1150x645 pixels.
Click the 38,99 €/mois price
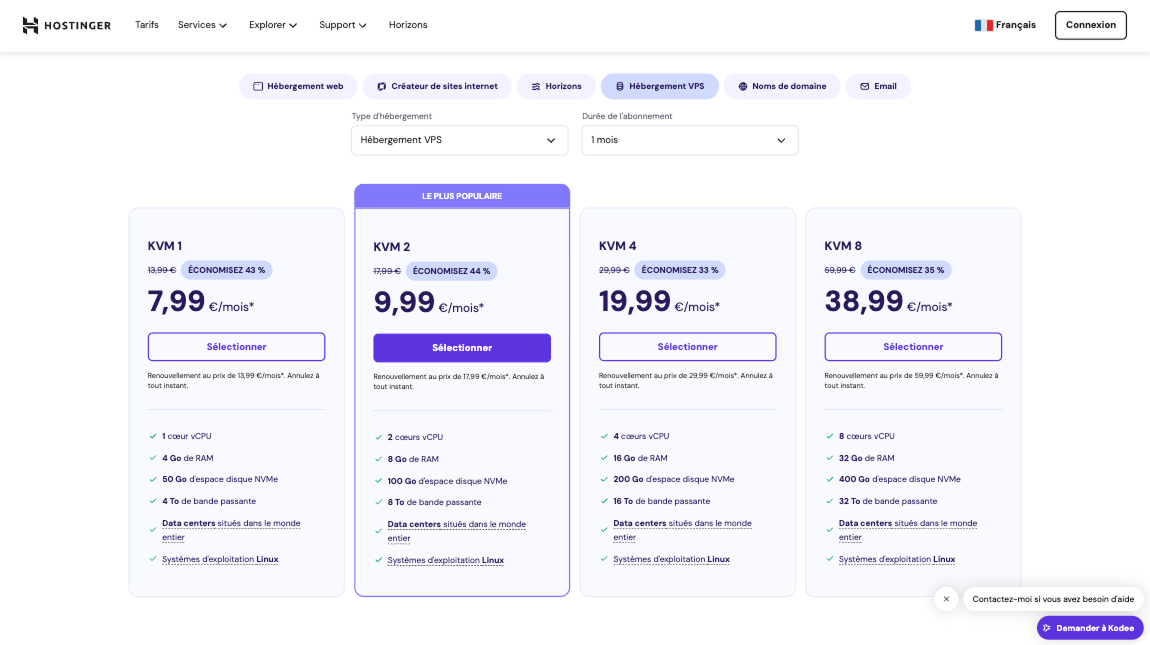888,302
